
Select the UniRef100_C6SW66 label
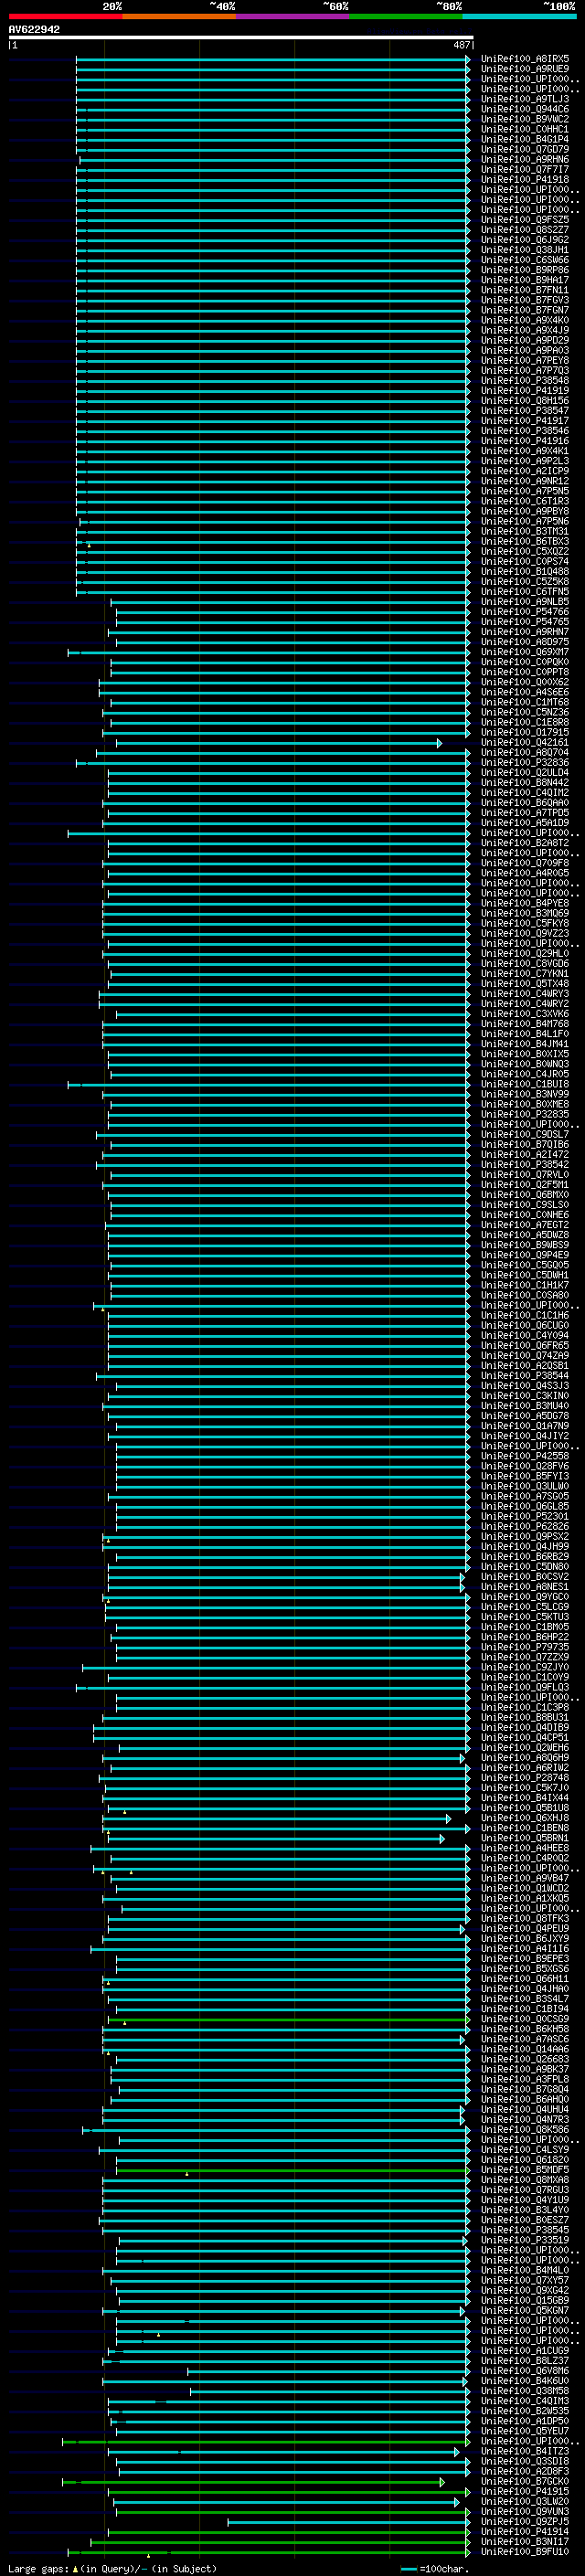tap(525, 260)
